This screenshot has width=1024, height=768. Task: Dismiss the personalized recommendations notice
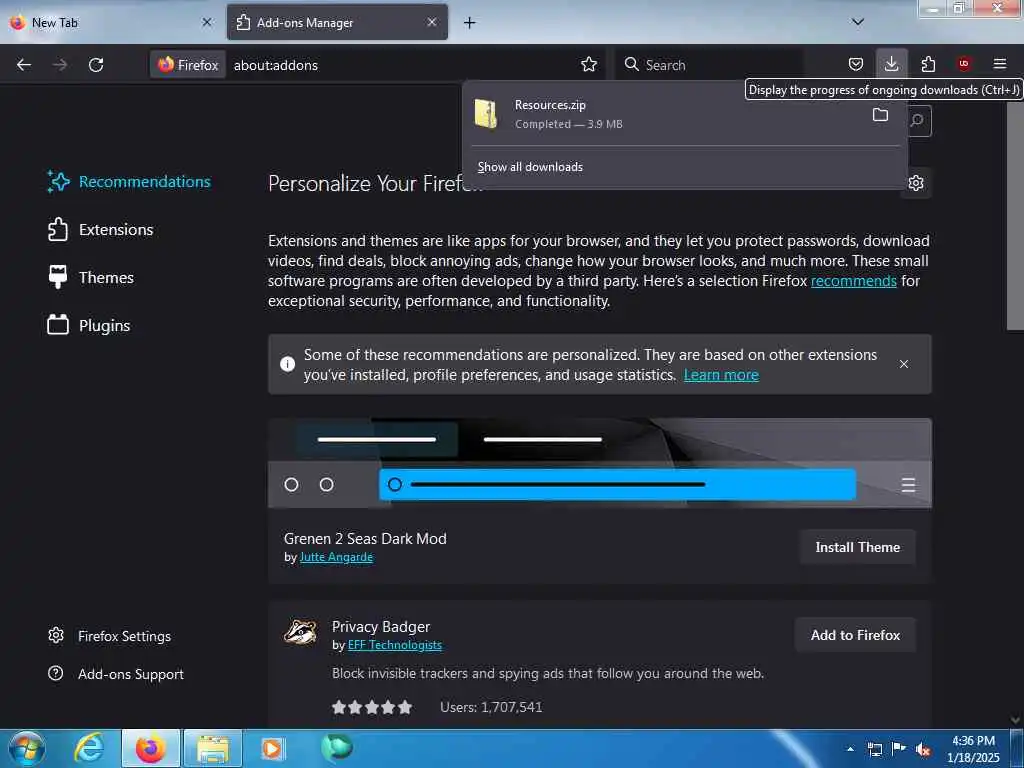tap(903, 364)
